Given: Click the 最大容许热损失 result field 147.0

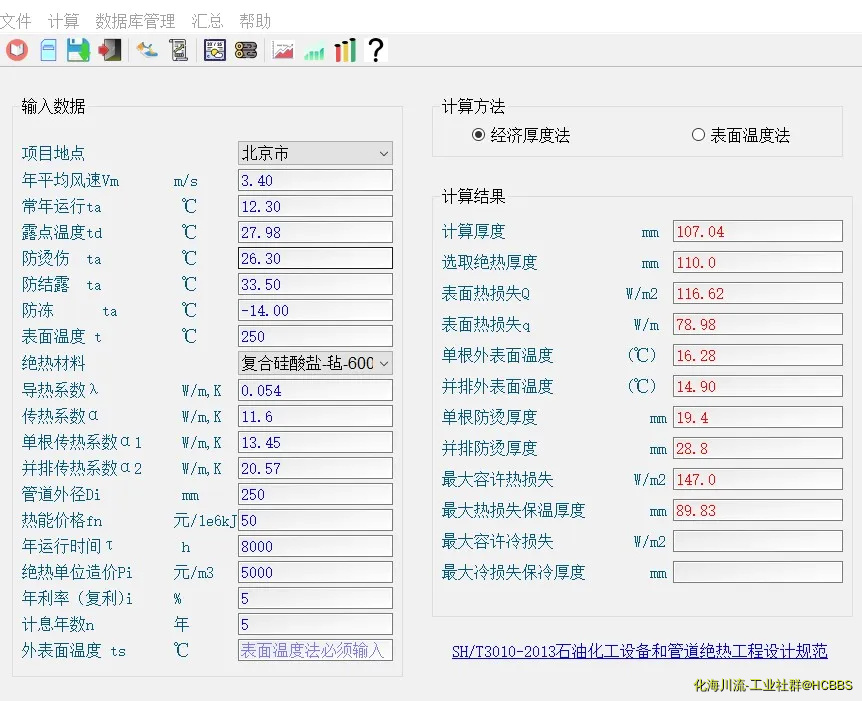Looking at the screenshot, I should pyautogui.click(x=758, y=479).
